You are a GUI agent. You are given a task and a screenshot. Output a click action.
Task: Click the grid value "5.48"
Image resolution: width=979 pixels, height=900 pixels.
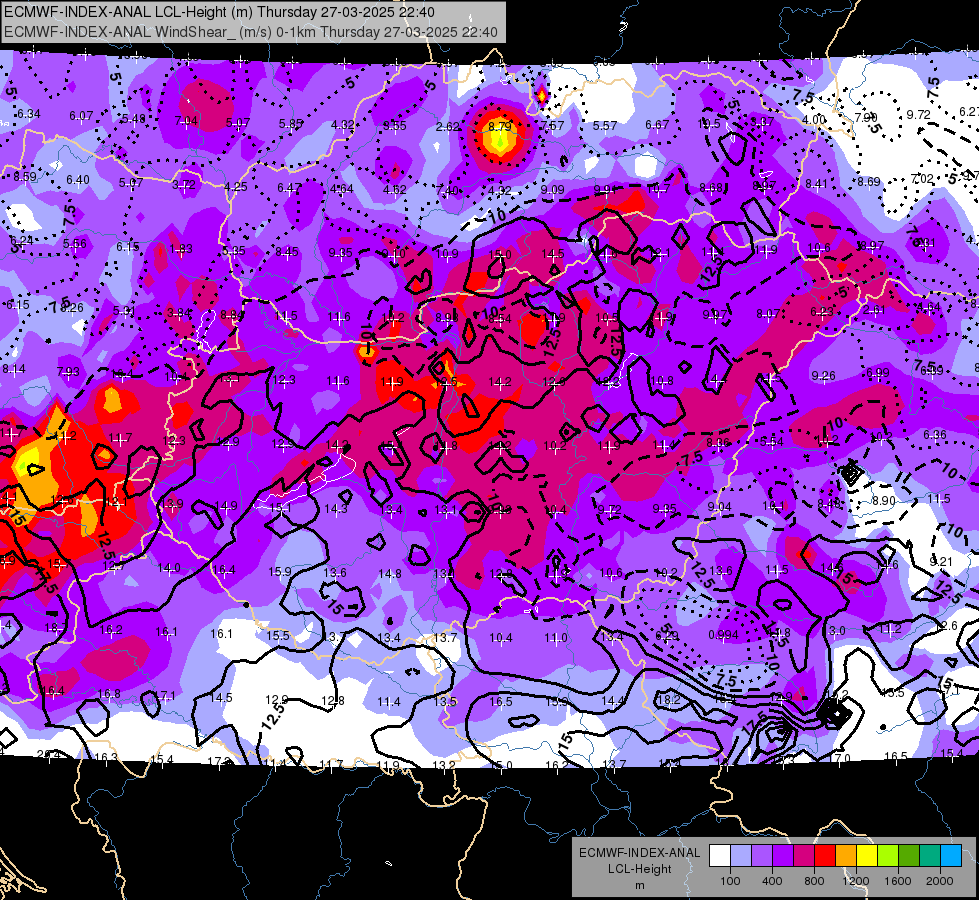[134, 119]
